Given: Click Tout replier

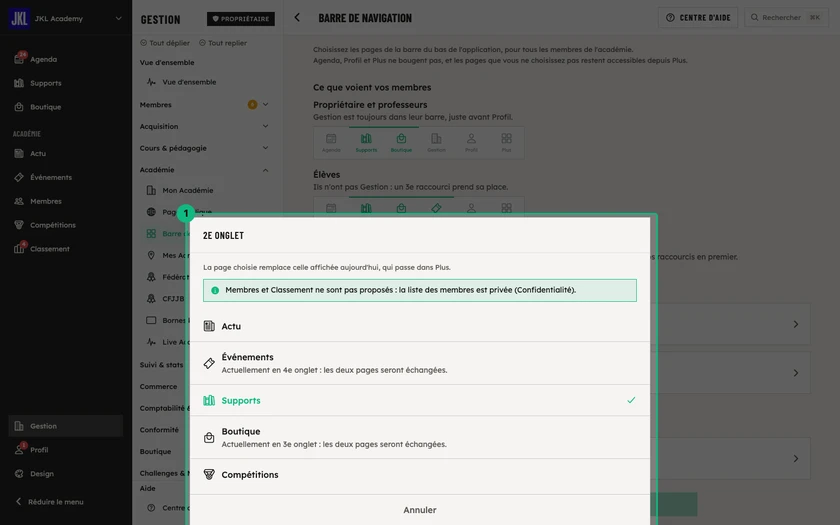Looking at the screenshot, I should (223, 43).
